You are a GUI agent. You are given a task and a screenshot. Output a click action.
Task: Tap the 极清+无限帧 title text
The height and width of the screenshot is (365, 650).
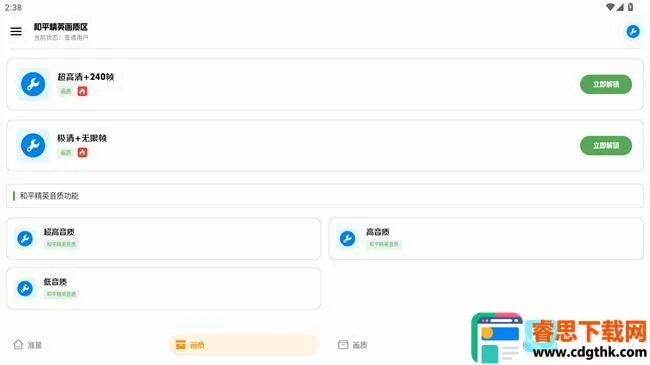(x=82, y=138)
